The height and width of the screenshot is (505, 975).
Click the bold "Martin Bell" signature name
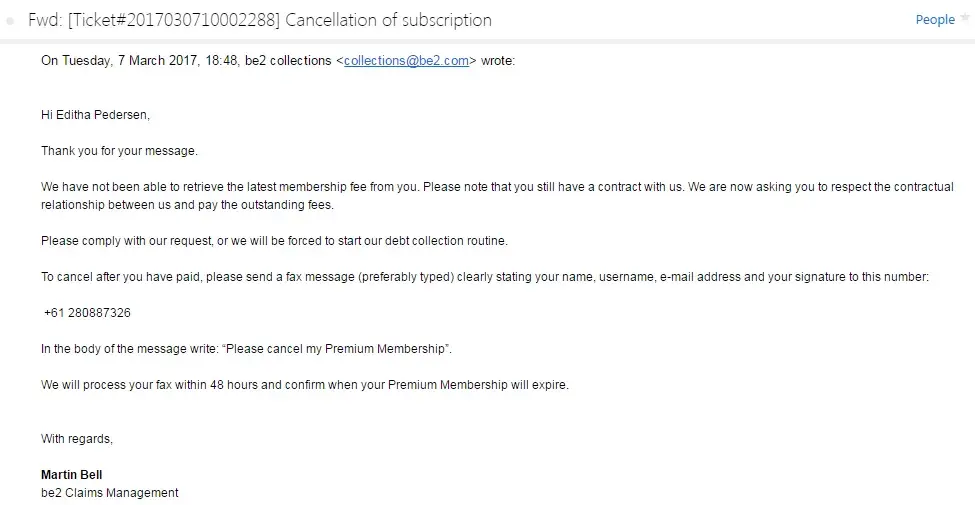click(x=71, y=475)
